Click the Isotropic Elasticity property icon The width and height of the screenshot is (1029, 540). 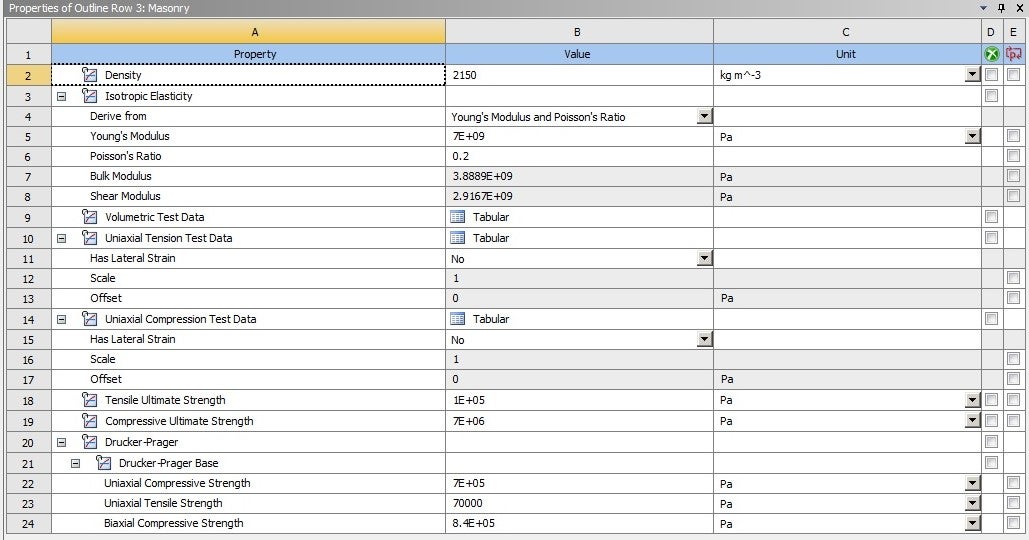tap(89, 96)
